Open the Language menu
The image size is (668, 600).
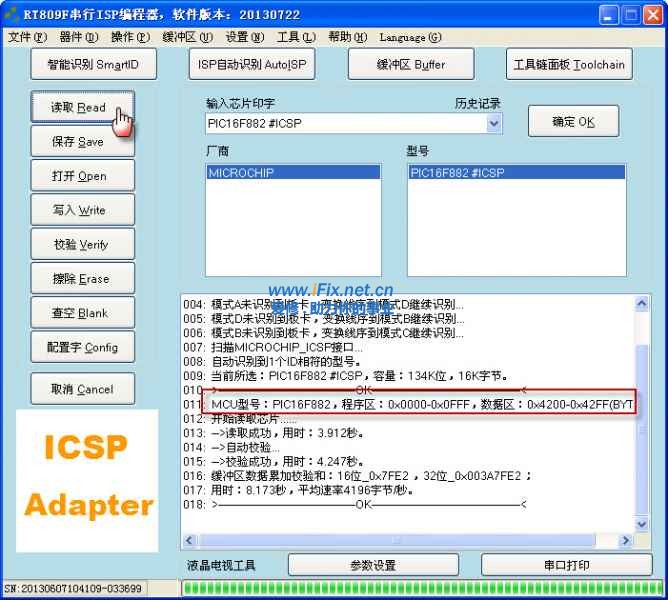(410, 37)
